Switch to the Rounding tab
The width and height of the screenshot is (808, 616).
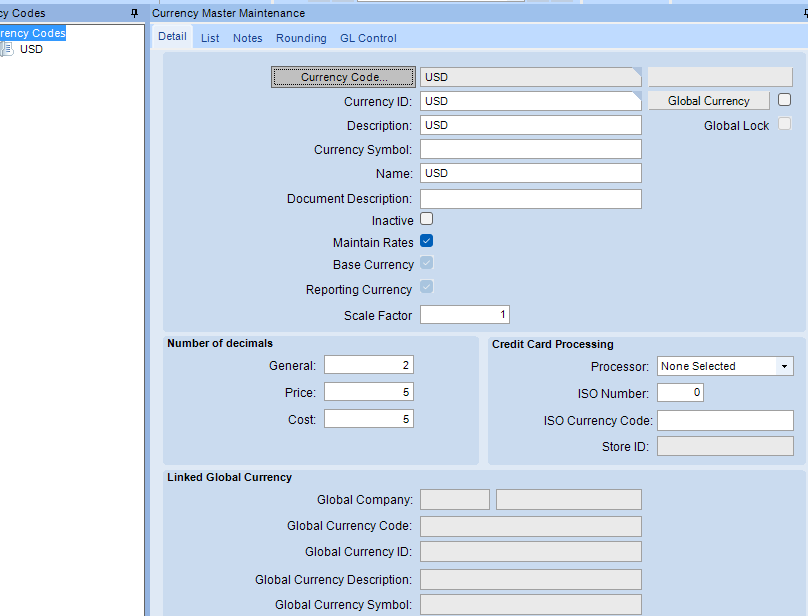(x=301, y=38)
